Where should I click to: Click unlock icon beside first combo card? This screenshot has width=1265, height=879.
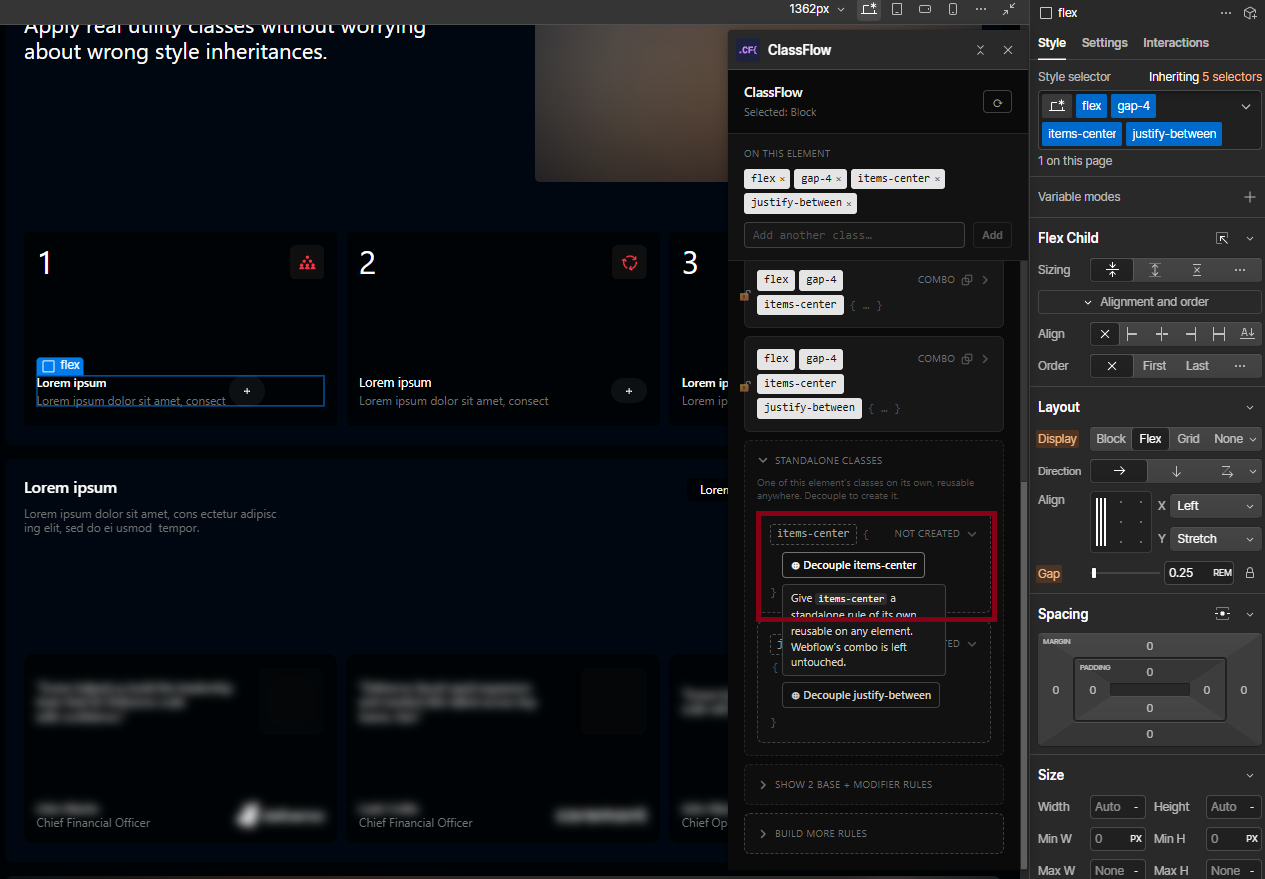point(744,296)
